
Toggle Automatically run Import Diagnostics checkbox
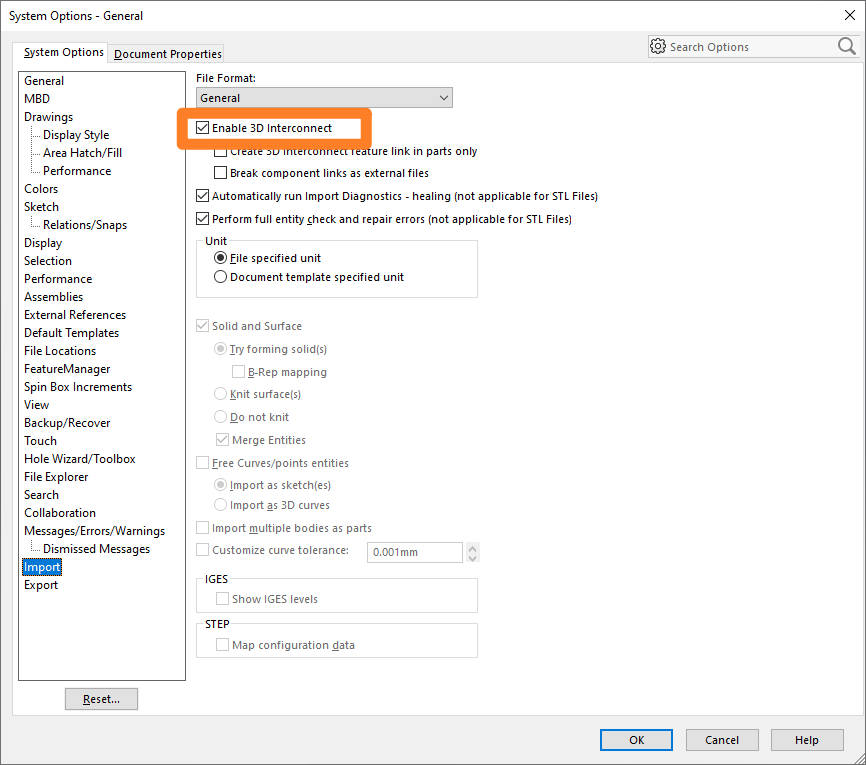tap(203, 196)
